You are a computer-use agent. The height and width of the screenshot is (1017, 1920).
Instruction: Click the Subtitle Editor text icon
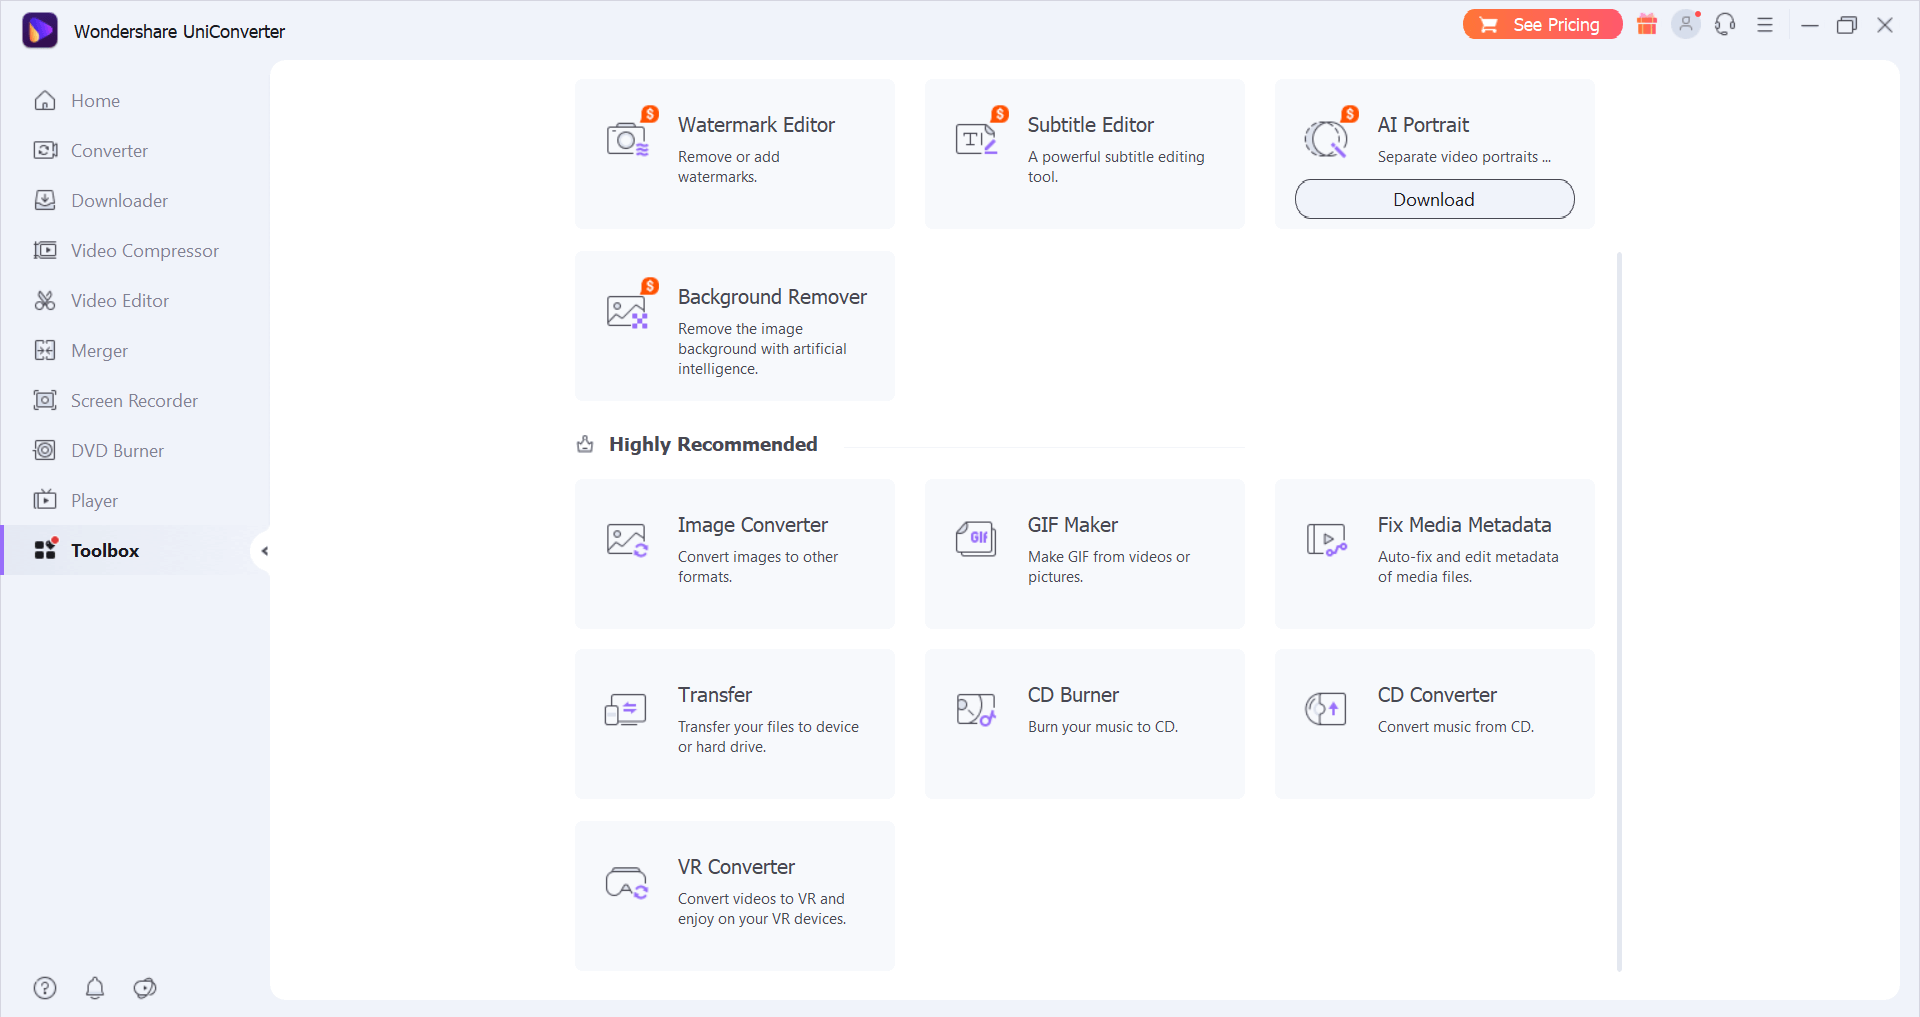tap(977, 138)
